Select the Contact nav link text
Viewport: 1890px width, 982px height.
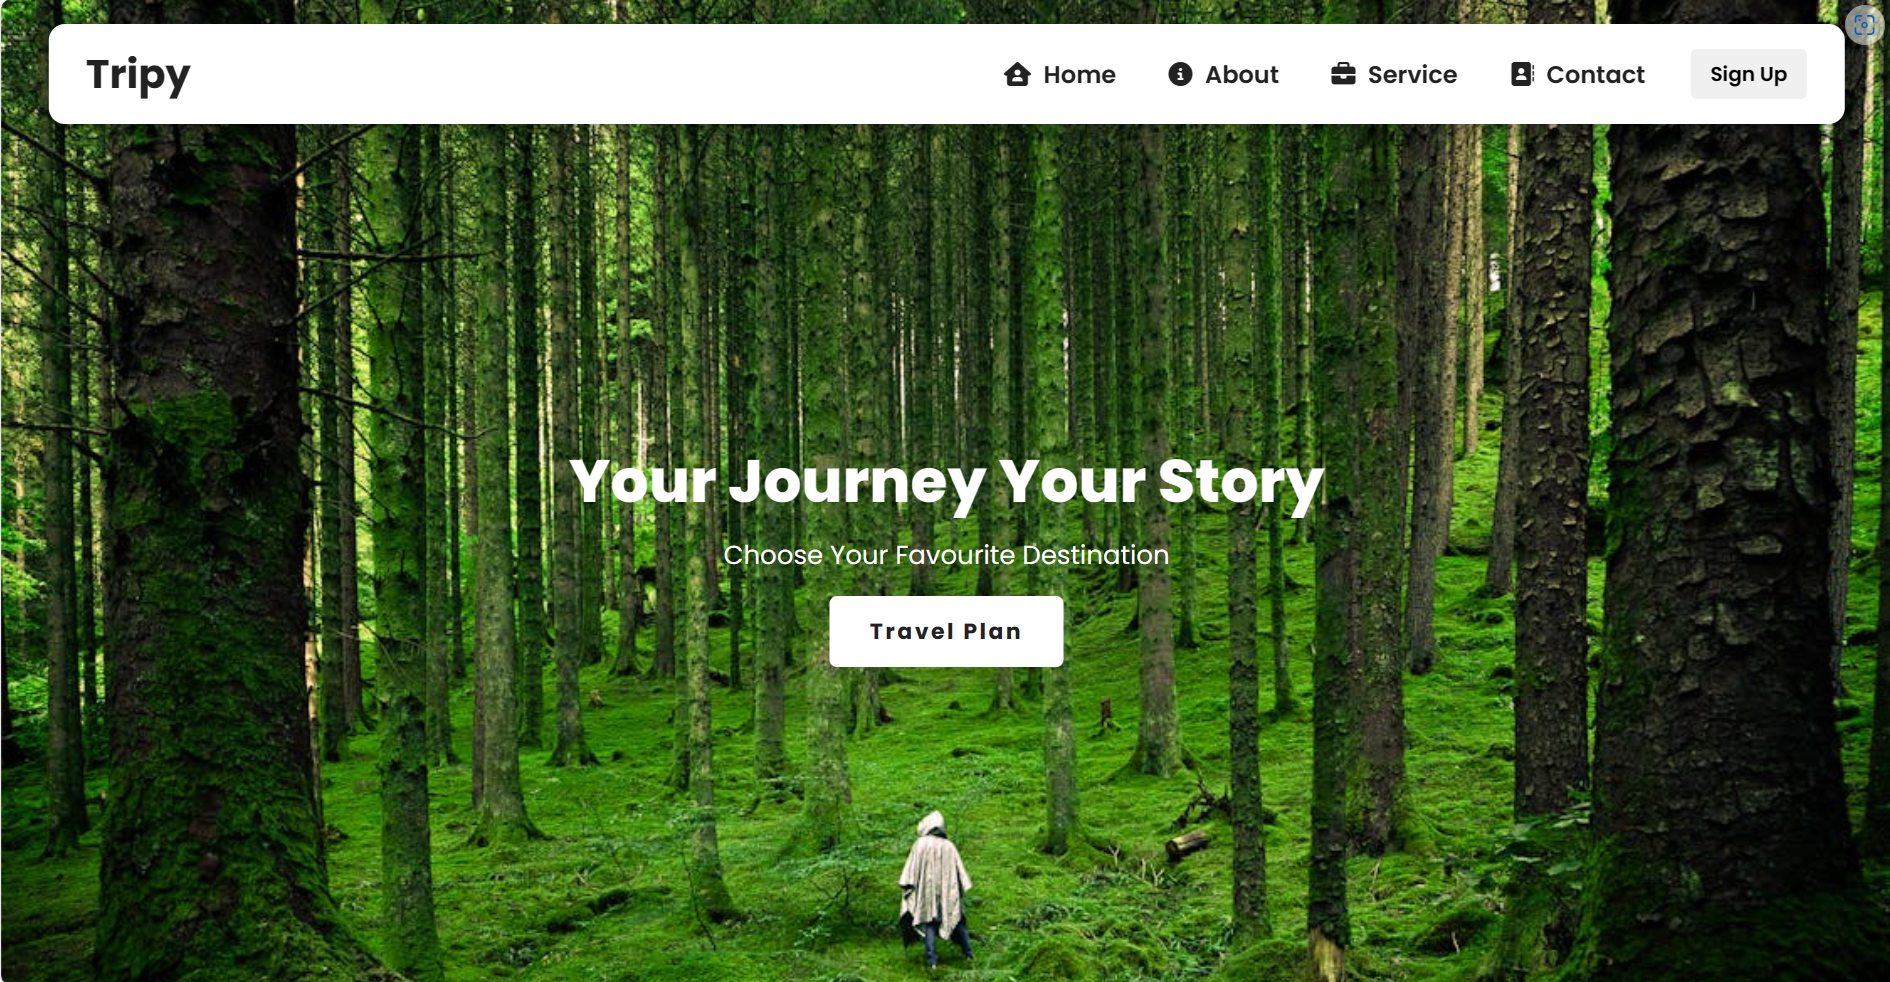1595,75
